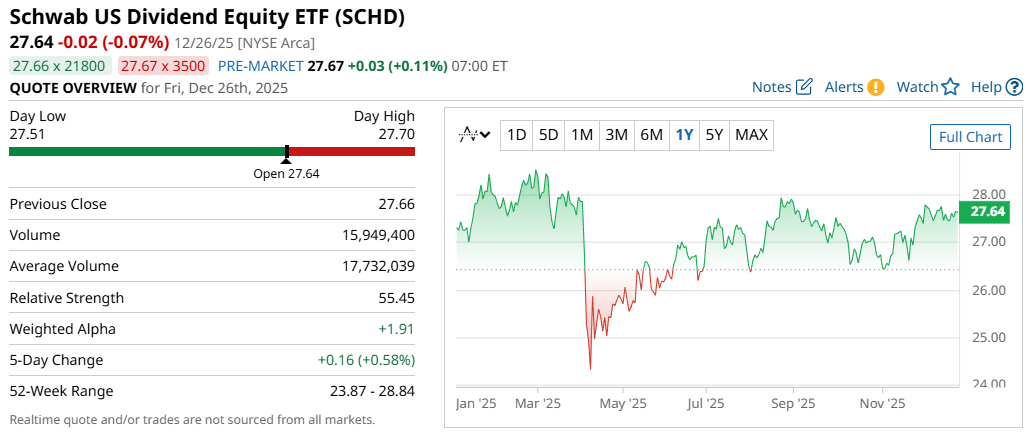Click the Help question mark icon

coord(1015,87)
